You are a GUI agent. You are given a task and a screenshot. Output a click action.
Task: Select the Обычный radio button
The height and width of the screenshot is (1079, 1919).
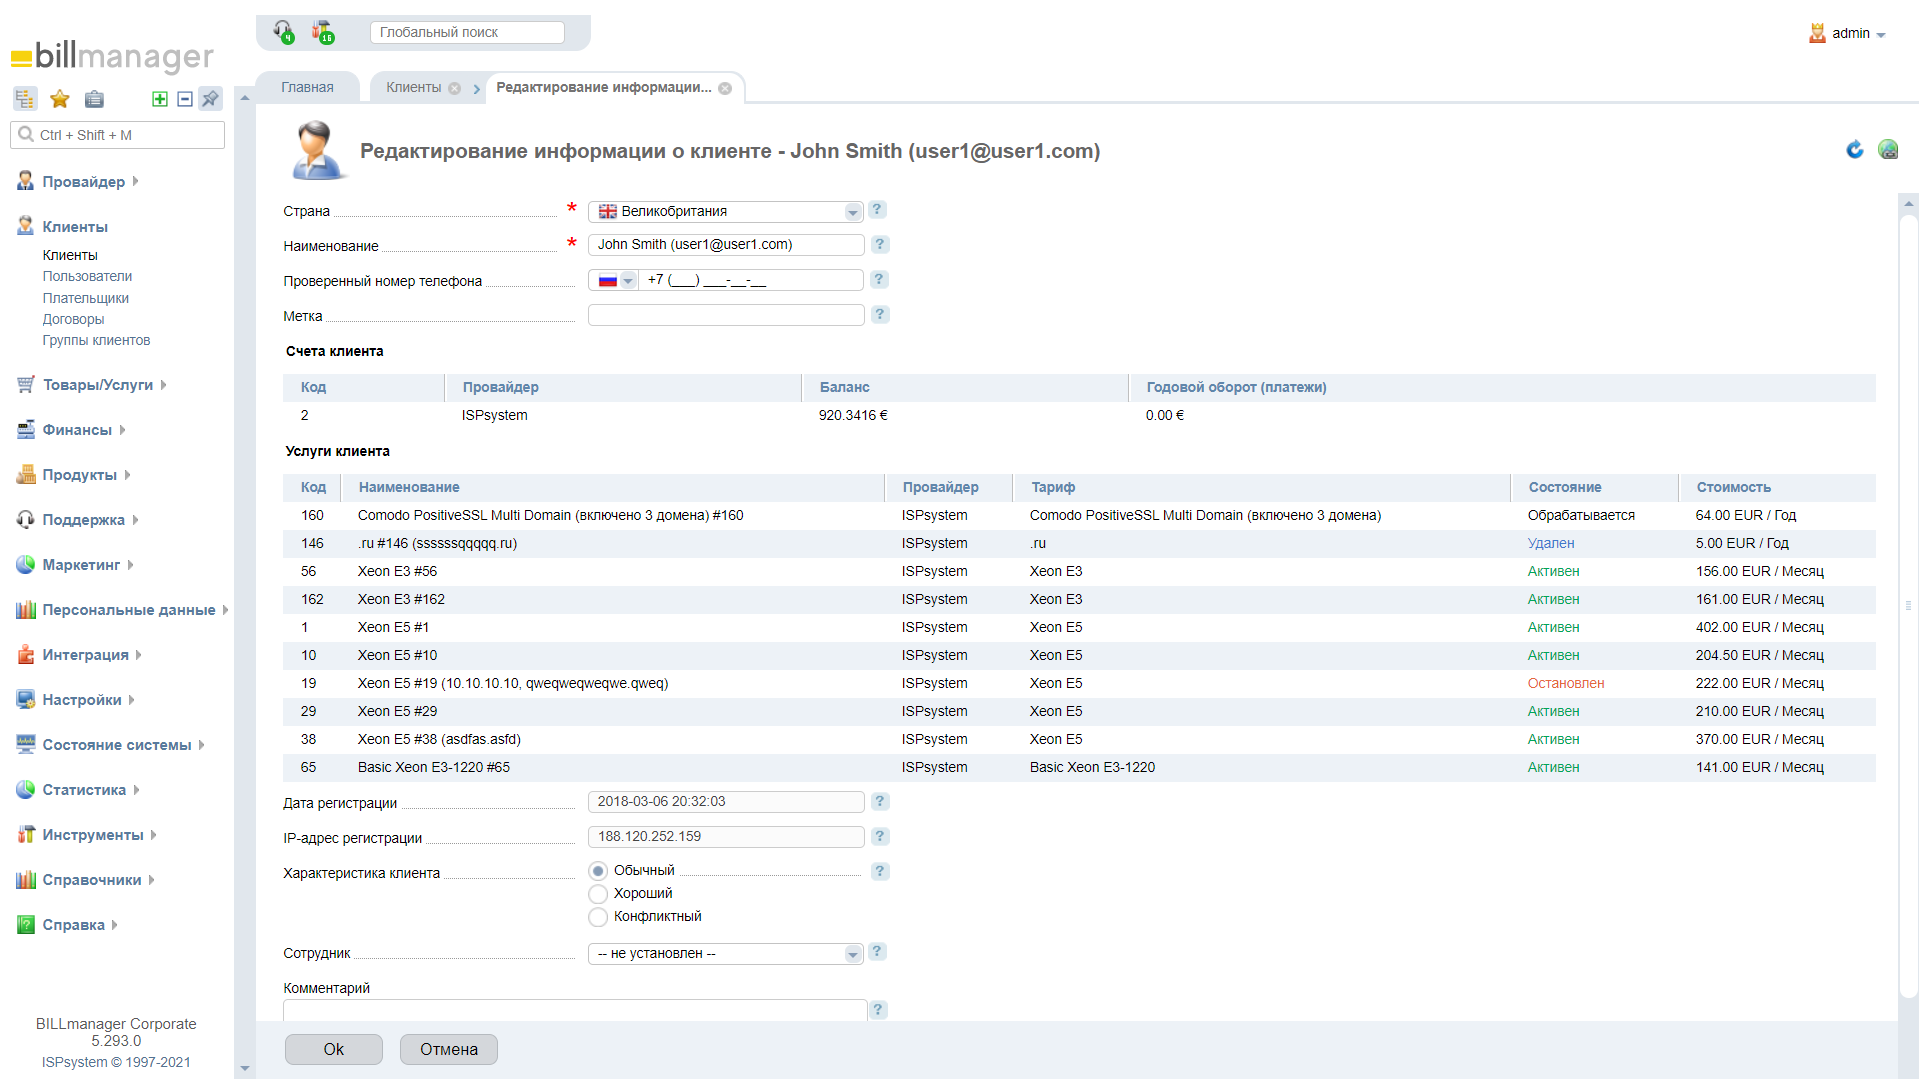598,871
